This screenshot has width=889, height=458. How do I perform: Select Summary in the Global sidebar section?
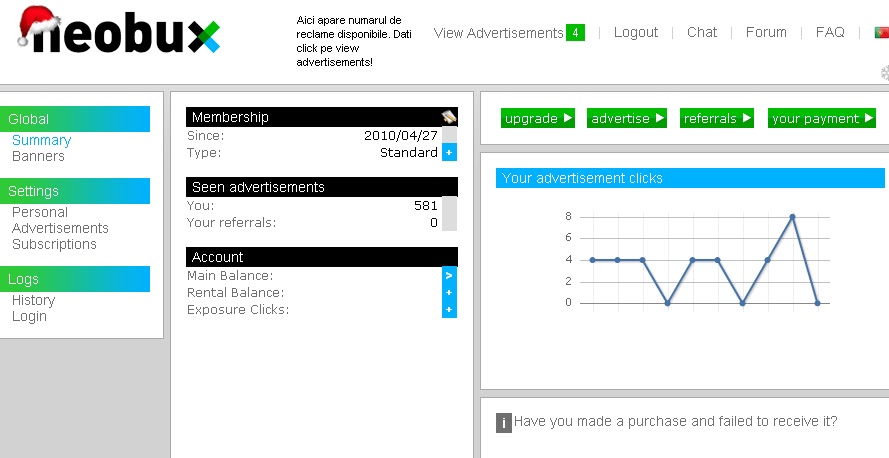click(41, 140)
